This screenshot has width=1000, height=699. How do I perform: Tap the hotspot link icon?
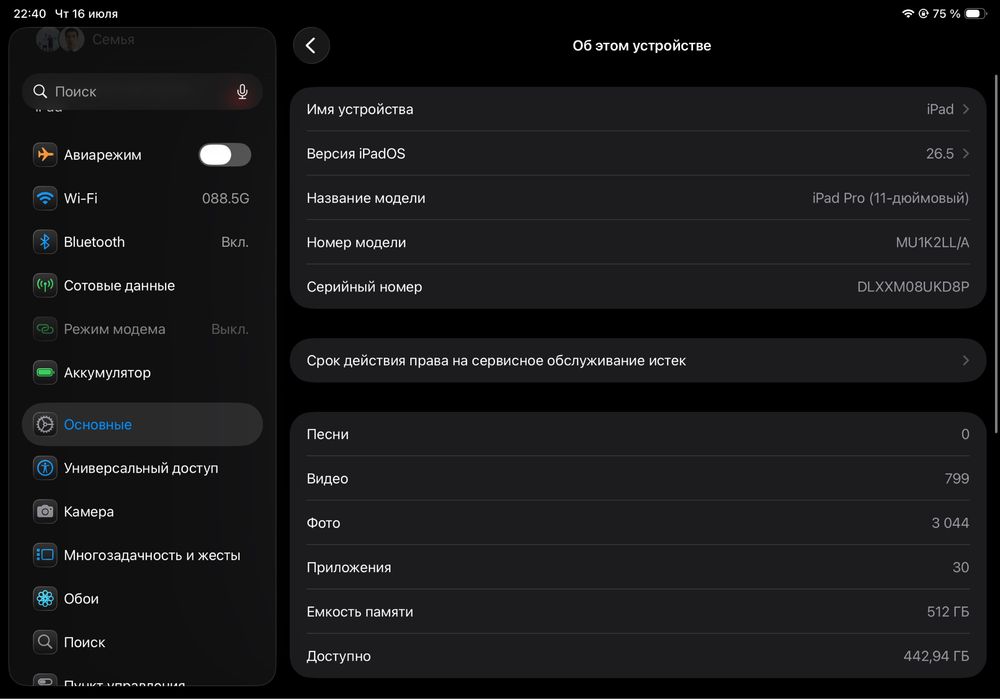45,329
